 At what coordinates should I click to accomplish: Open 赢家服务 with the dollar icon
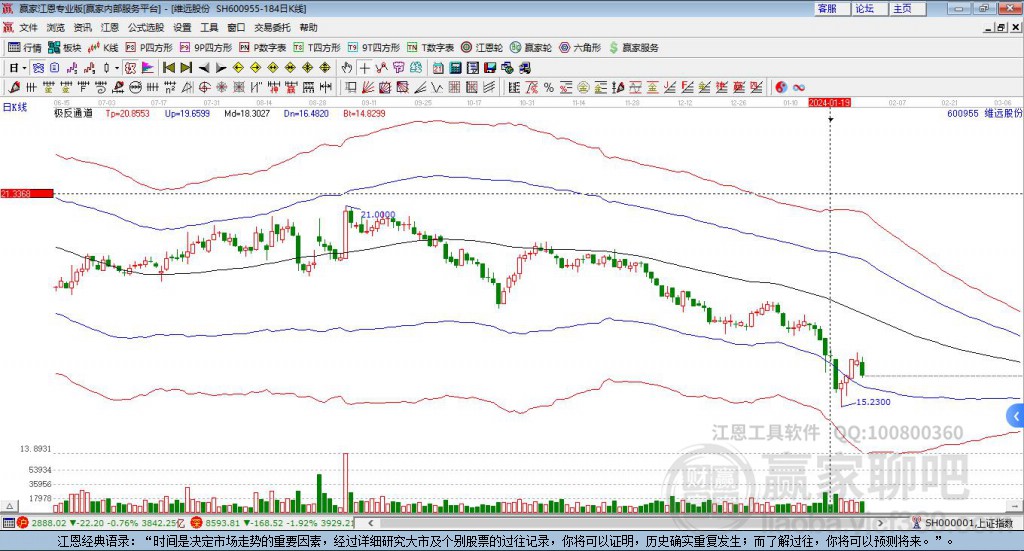pos(634,48)
